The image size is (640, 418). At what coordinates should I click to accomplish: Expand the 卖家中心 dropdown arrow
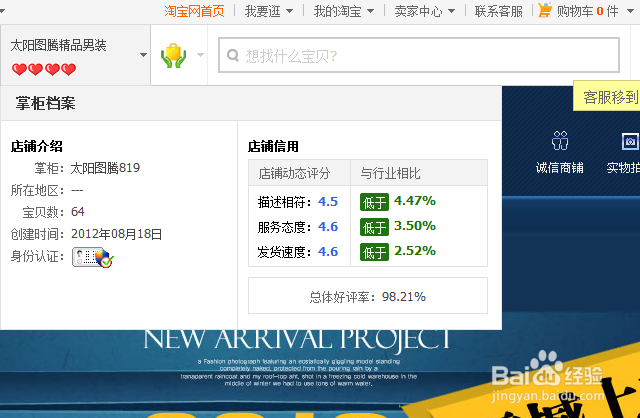[451, 11]
